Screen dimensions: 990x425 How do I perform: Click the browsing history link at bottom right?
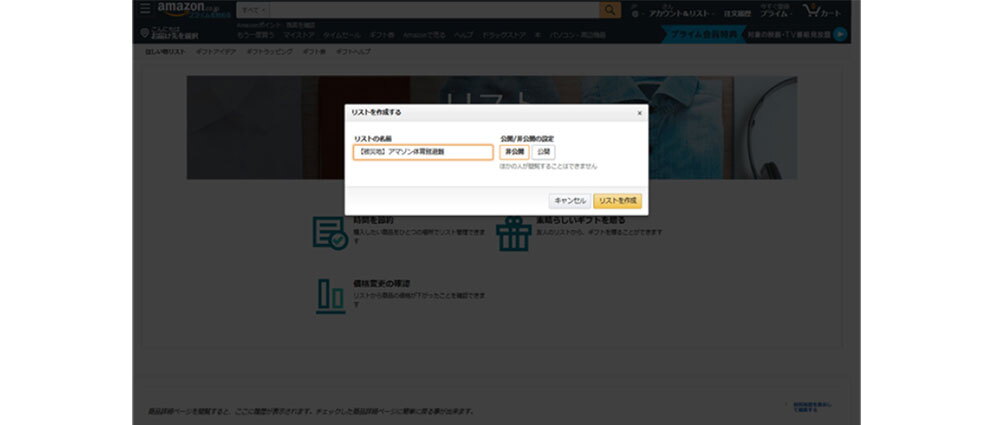813,407
